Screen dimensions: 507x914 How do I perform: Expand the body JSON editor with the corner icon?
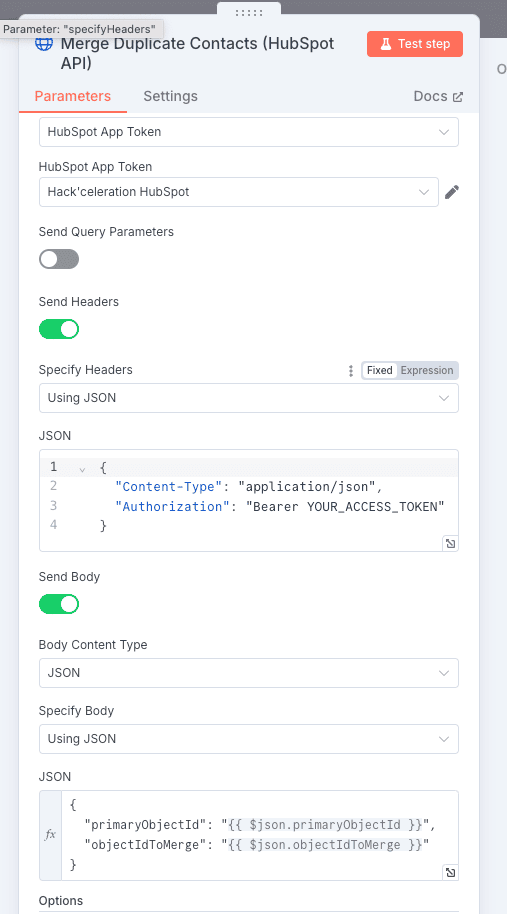coord(450,872)
